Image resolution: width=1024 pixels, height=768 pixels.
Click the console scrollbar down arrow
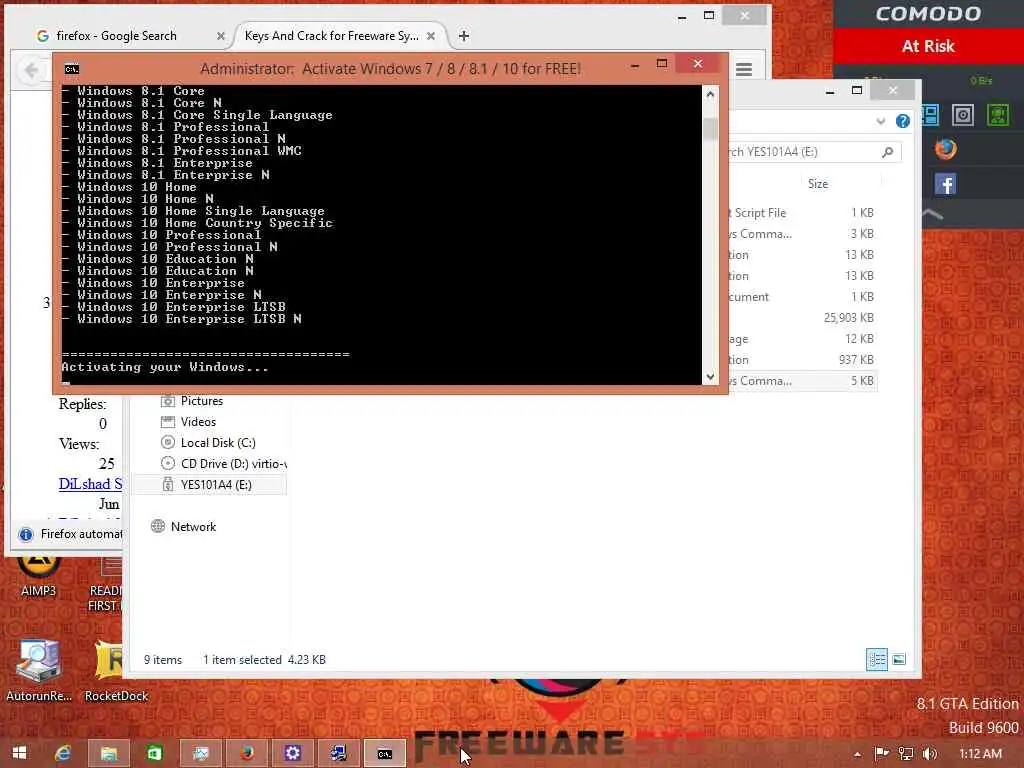(x=711, y=377)
